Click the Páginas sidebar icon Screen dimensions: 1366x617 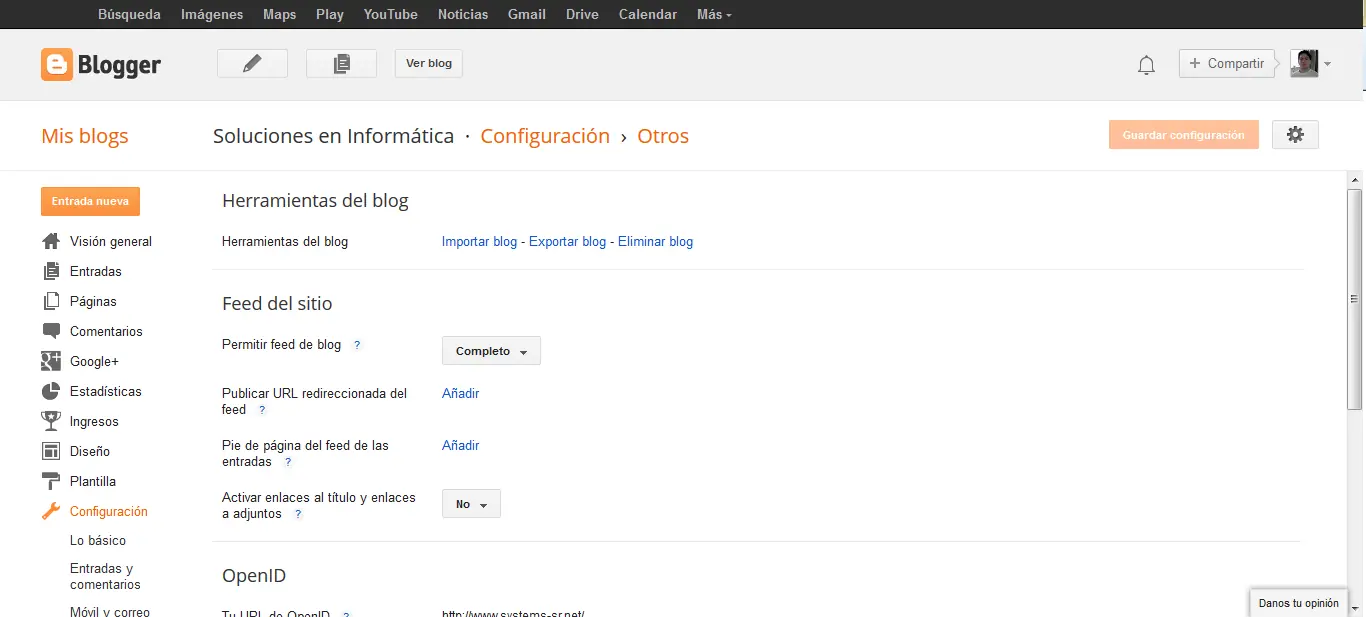tap(51, 301)
